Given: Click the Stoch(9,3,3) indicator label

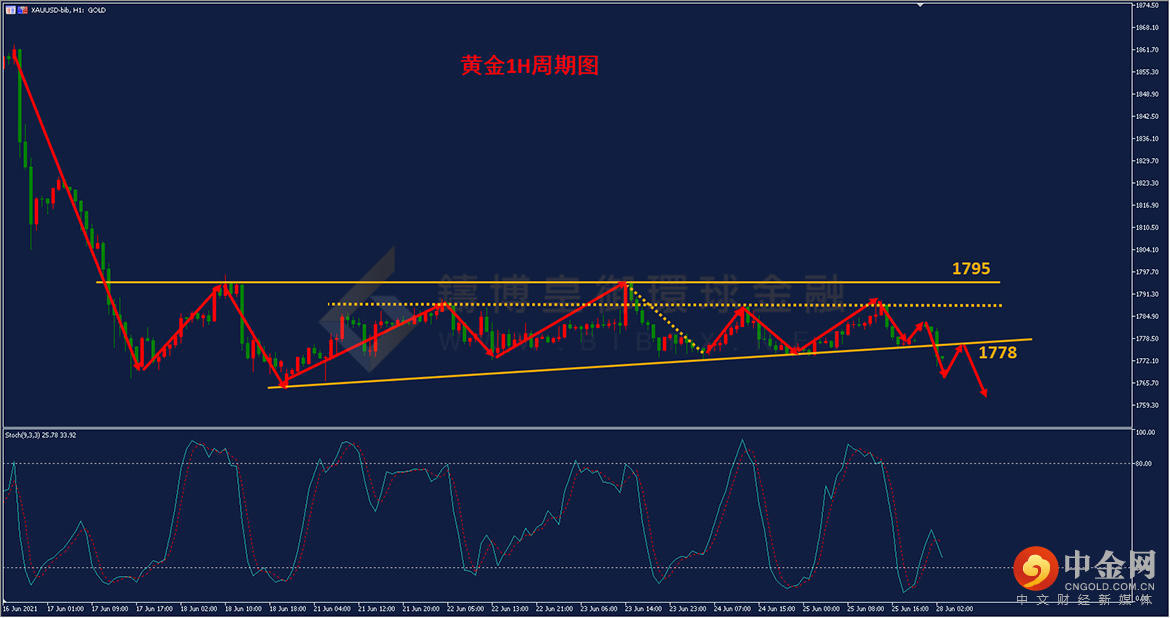Looking at the screenshot, I should [x=40, y=435].
